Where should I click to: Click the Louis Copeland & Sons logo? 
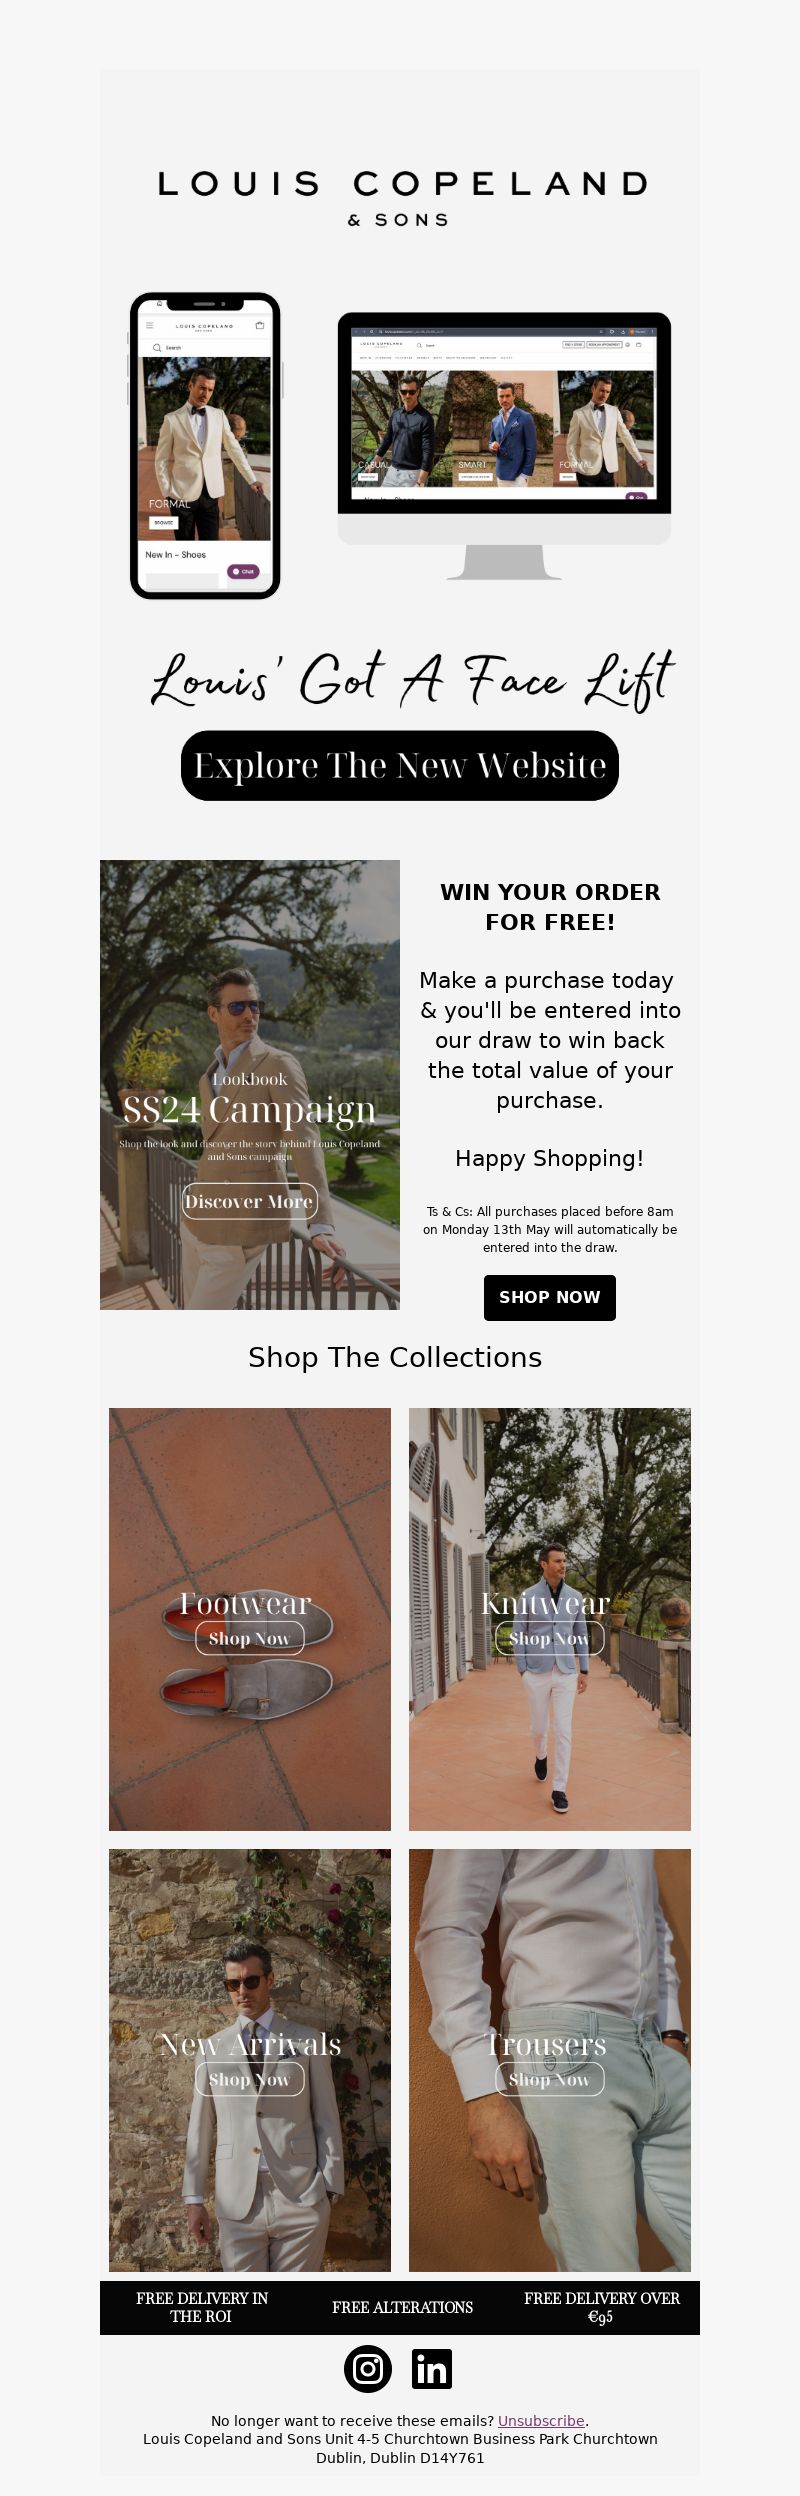pyautogui.click(x=400, y=198)
